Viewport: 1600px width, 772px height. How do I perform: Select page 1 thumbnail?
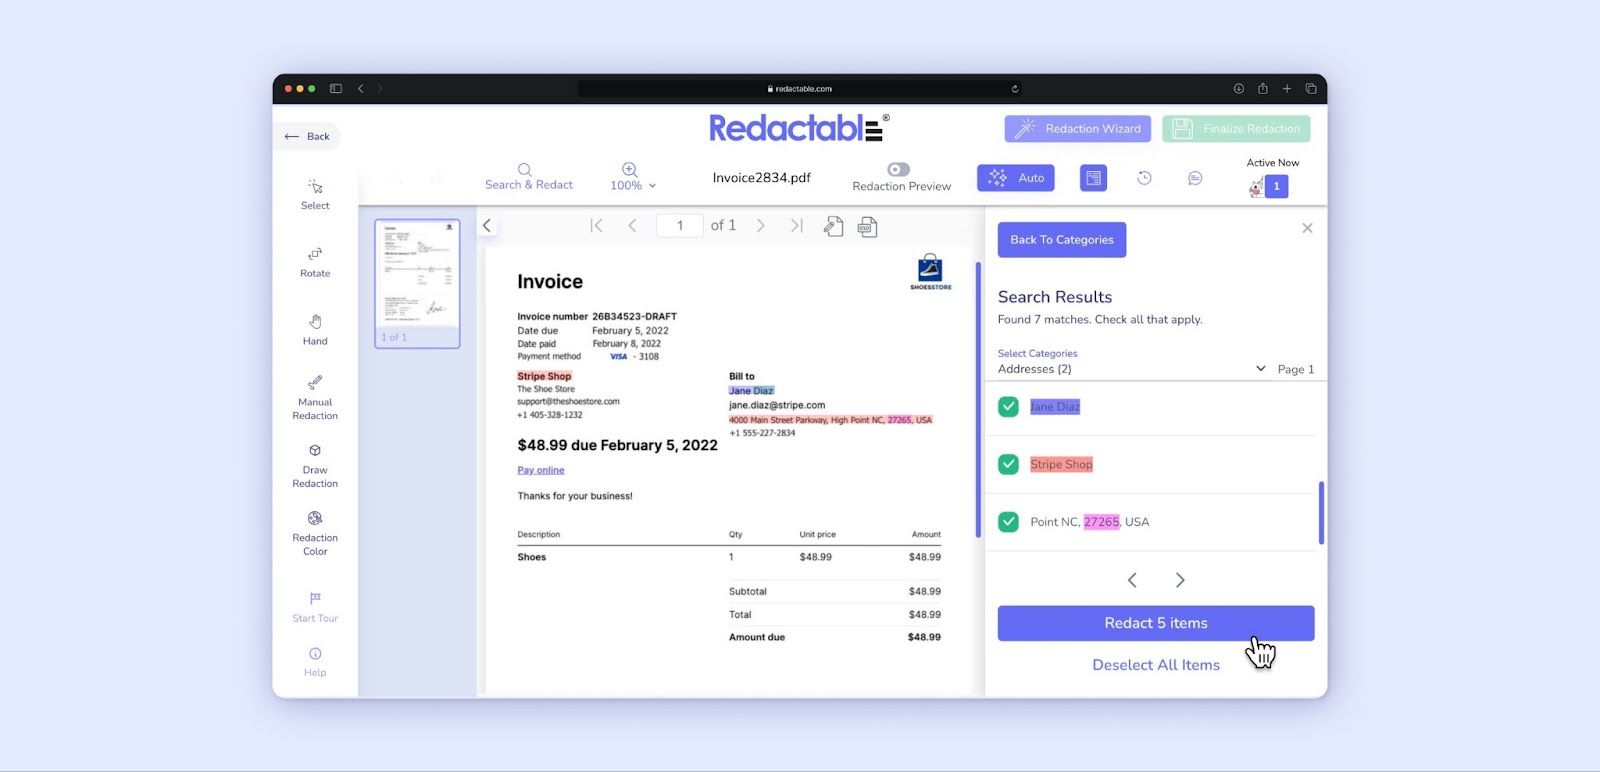[x=417, y=283]
